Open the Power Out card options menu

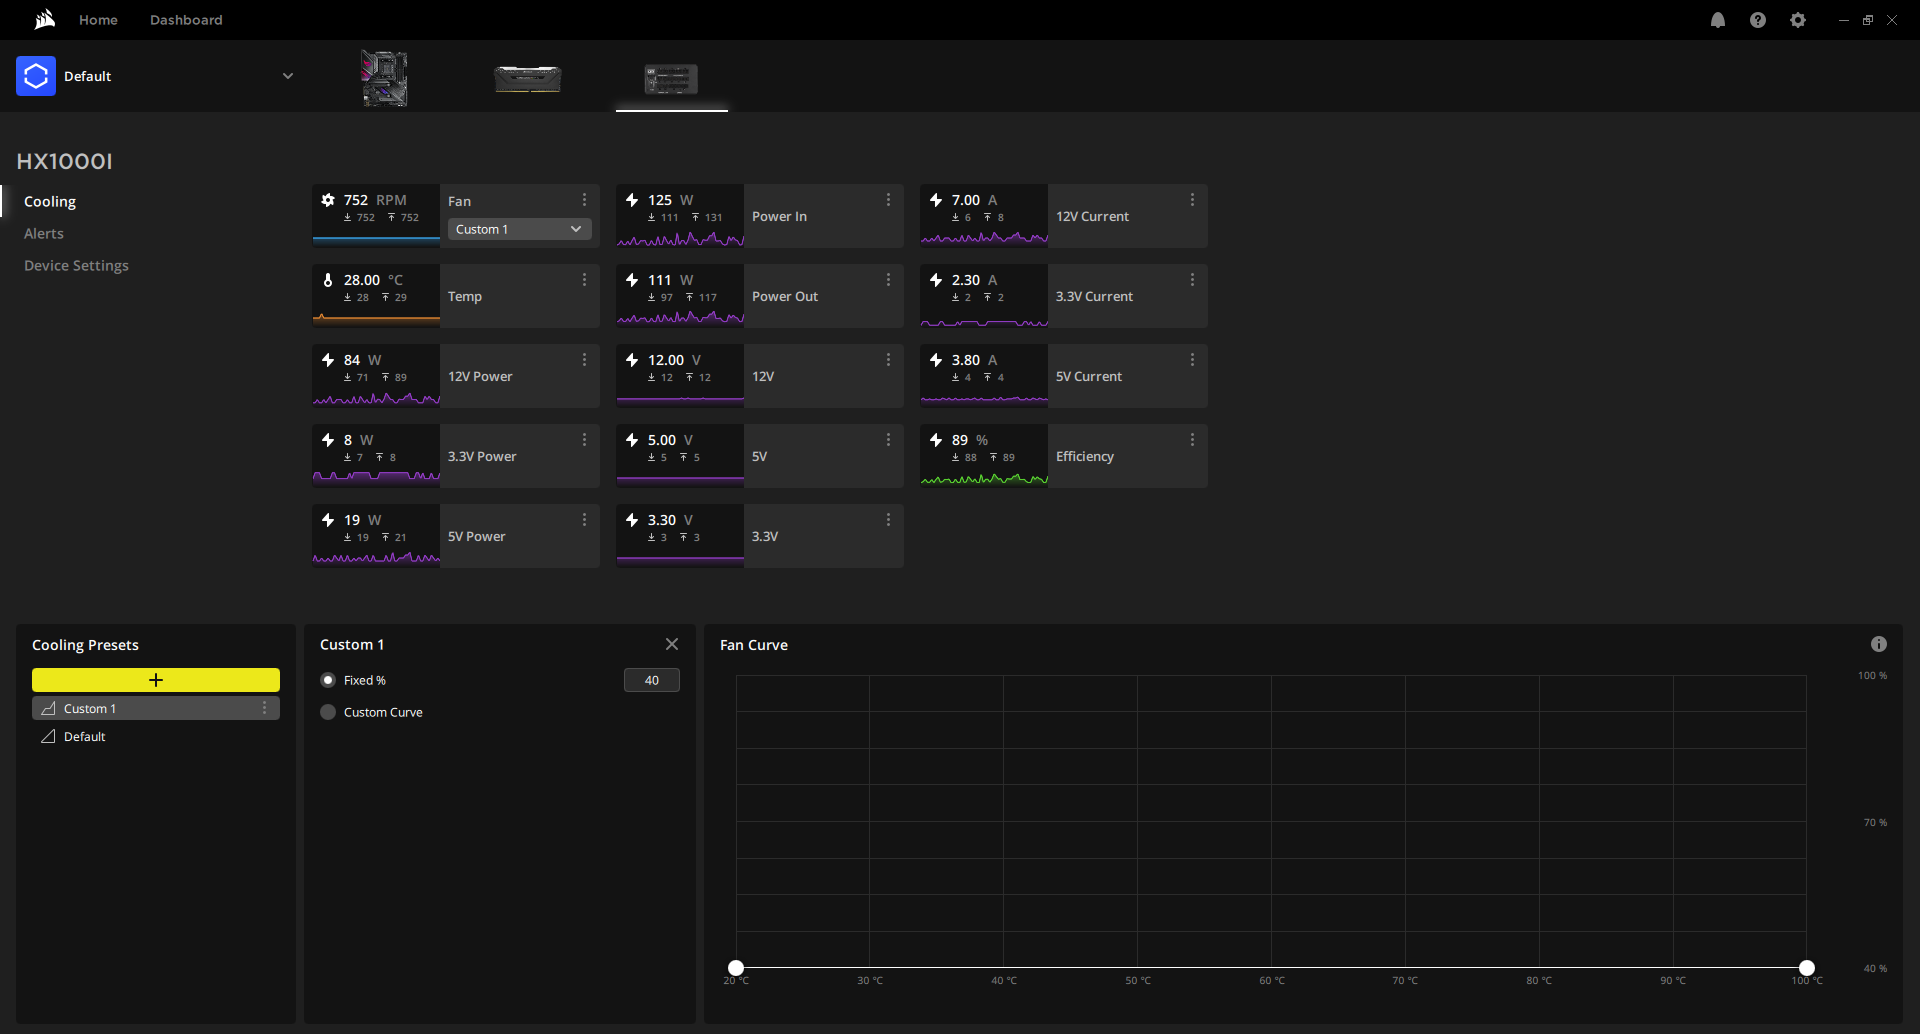pyautogui.click(x=888, y=280)
